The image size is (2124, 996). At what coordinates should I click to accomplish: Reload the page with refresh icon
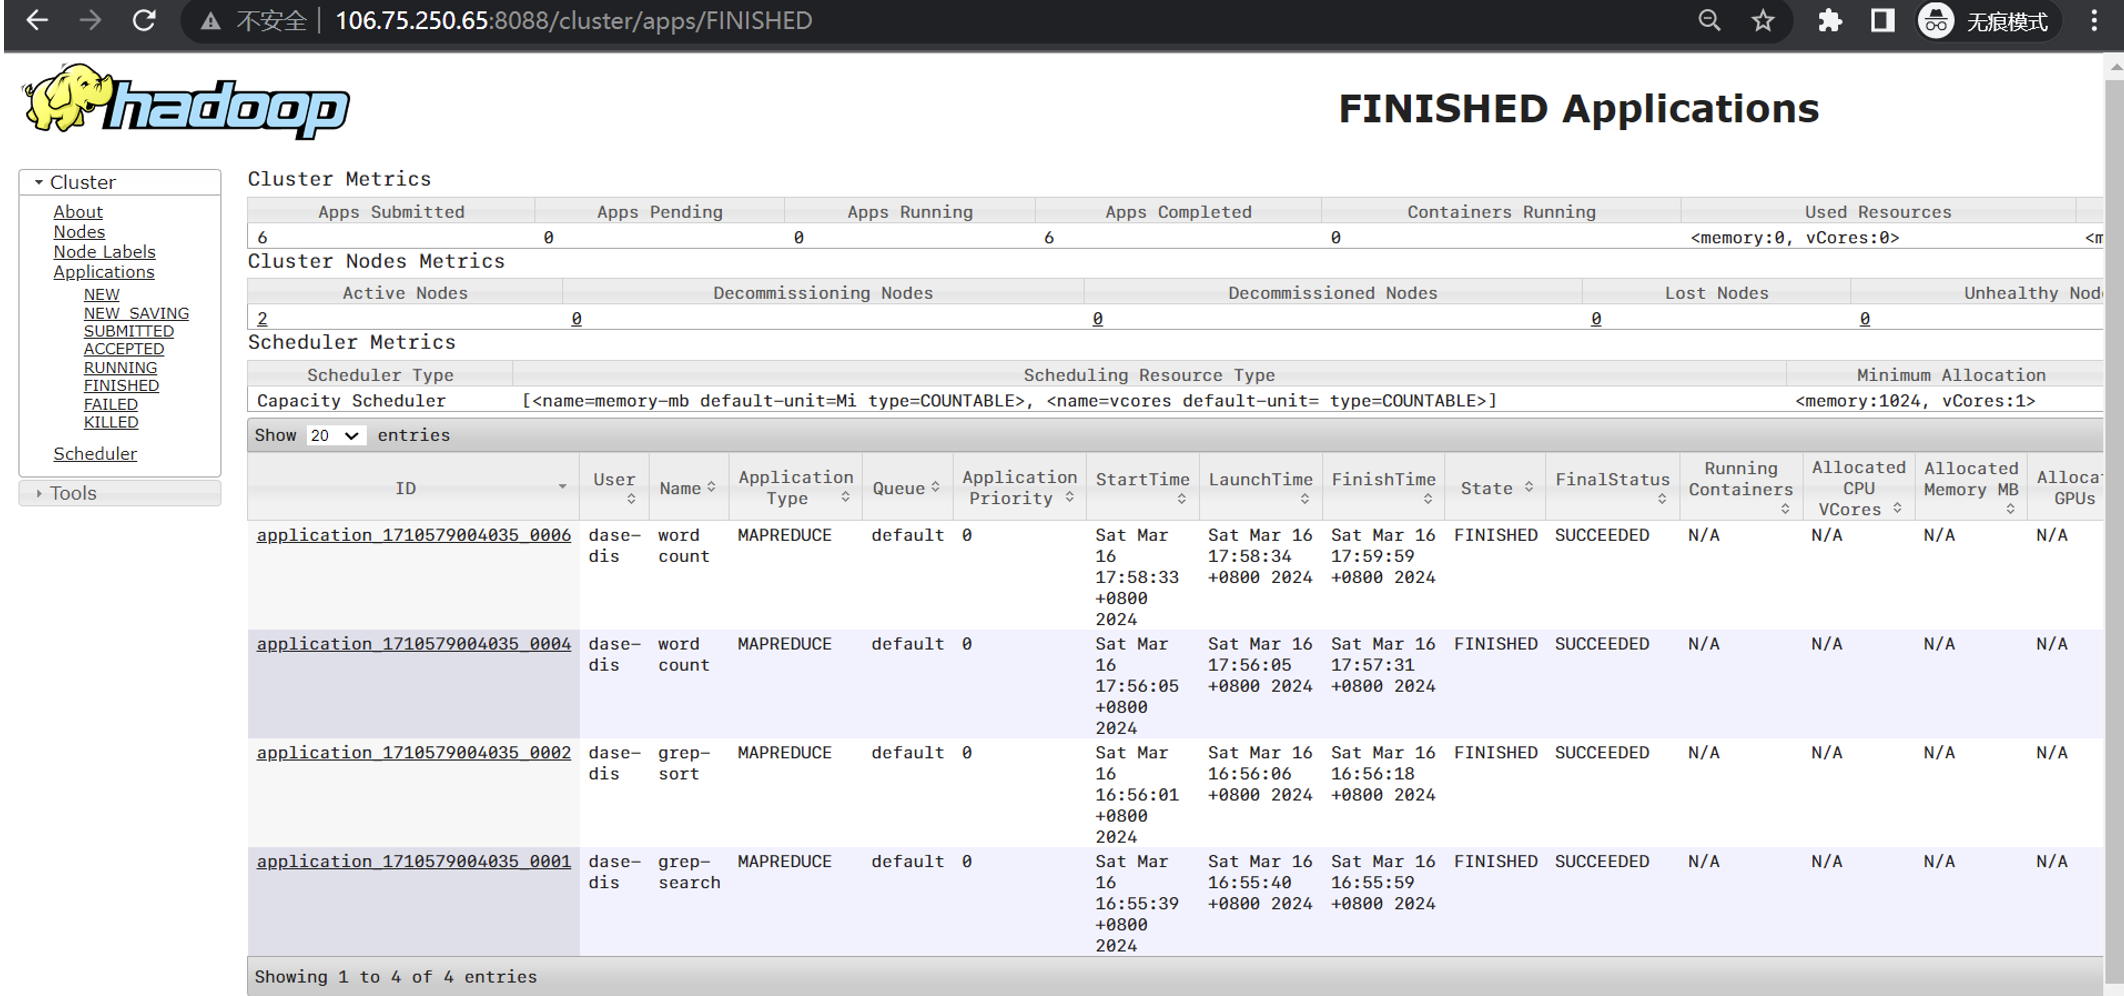coord(144,20)
